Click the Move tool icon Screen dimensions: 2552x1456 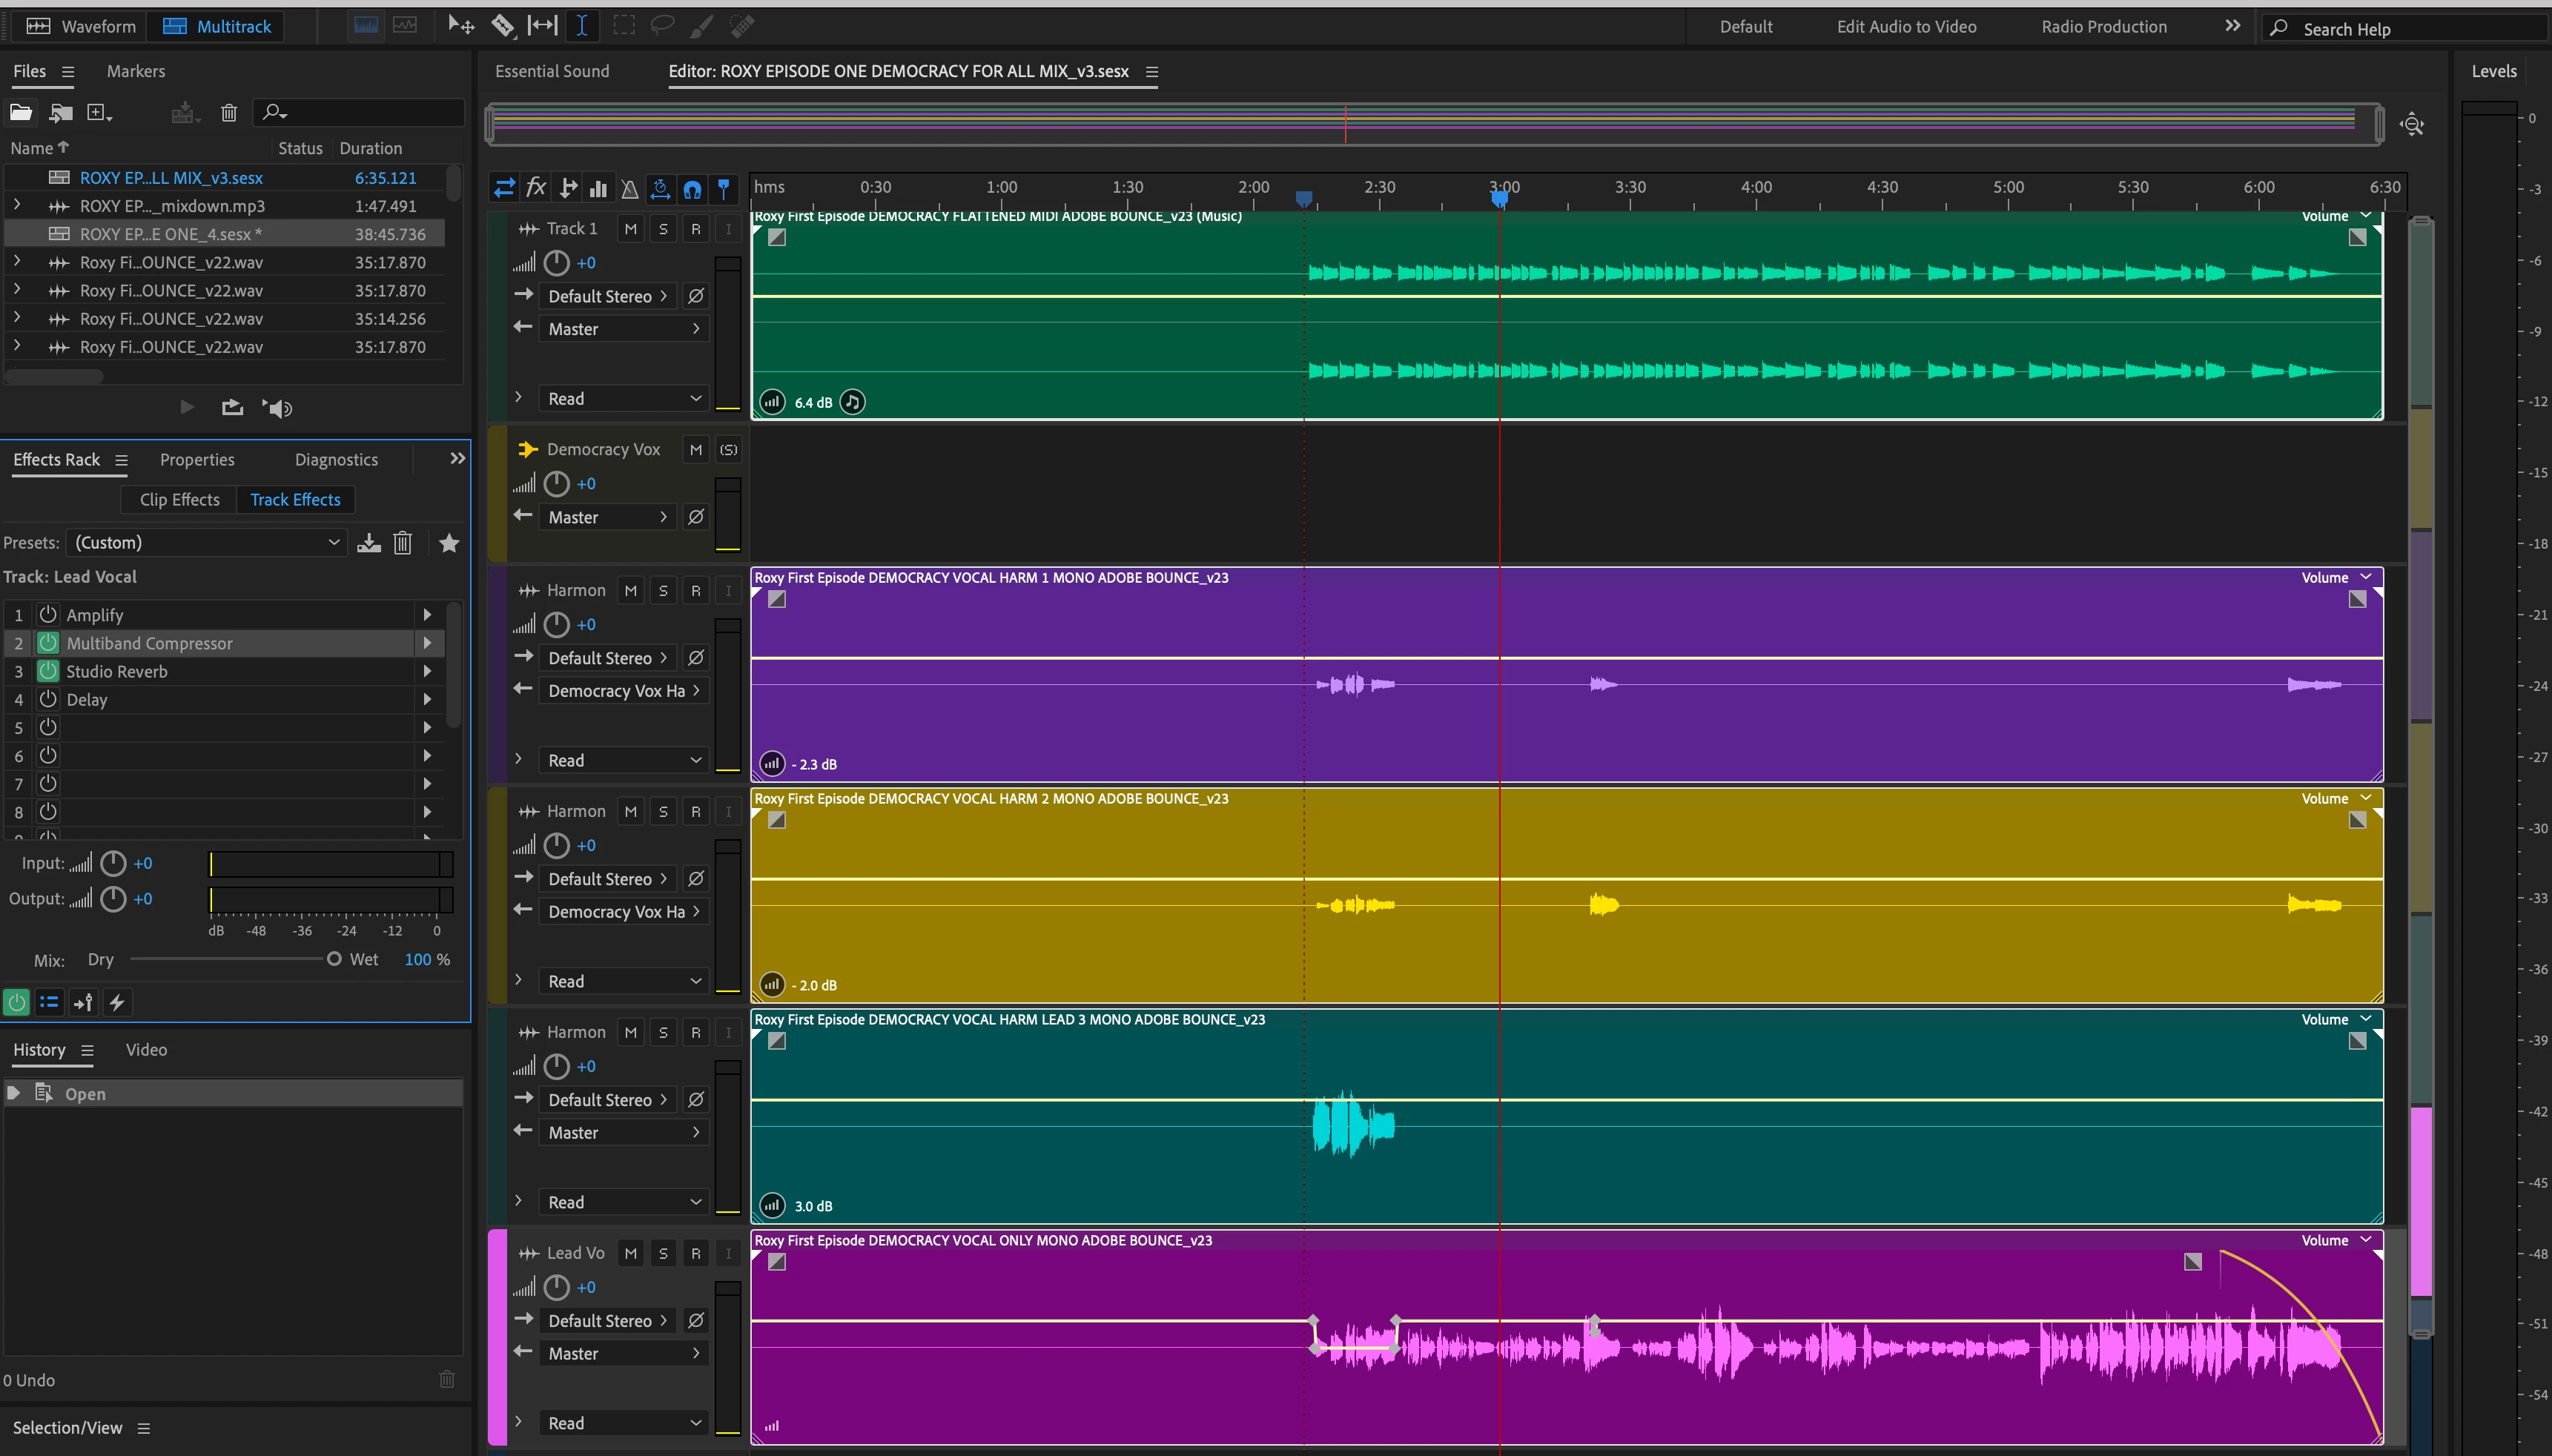pyautogui.click(x=460, y=26)
